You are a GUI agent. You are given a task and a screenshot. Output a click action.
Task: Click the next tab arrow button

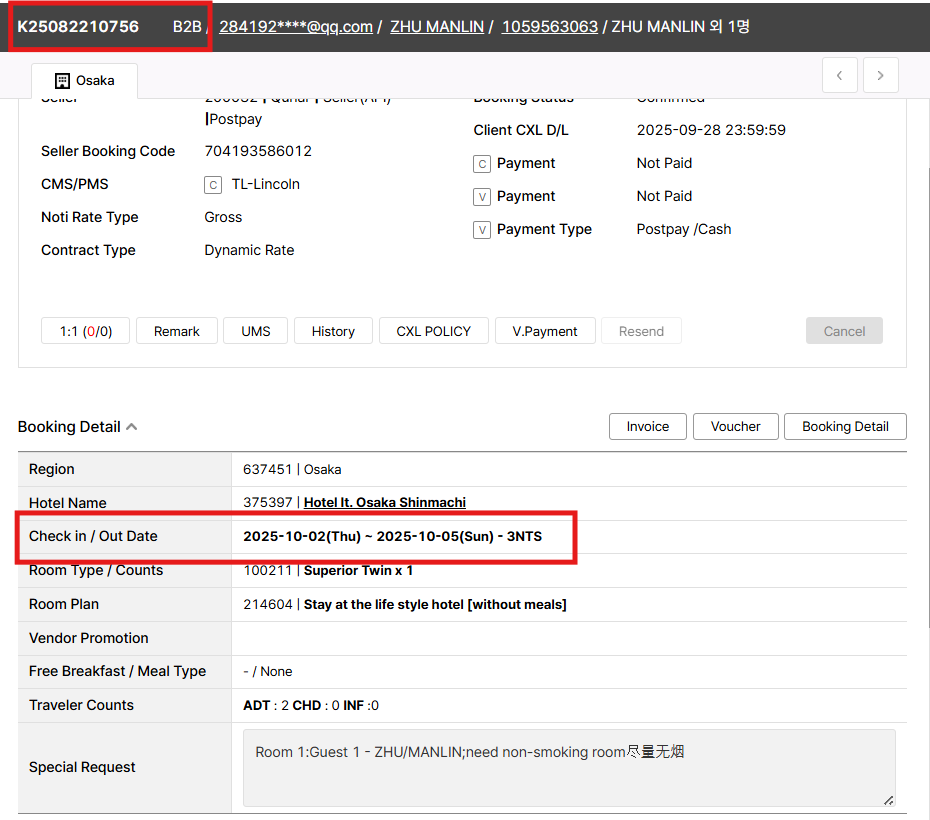pyautogui.click(x=880, y=75)
